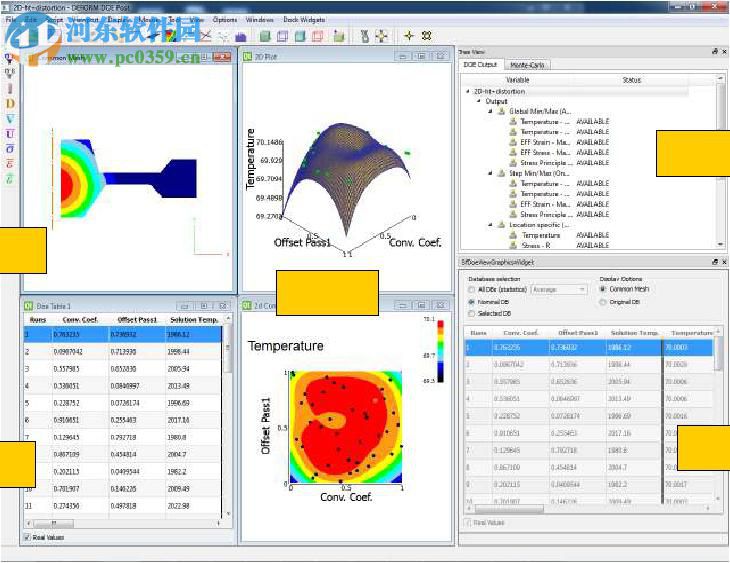The width and height of the screenshot is (730, 563).
Task: Click the four-point star toolbar icon
Action: click(408, 36)
